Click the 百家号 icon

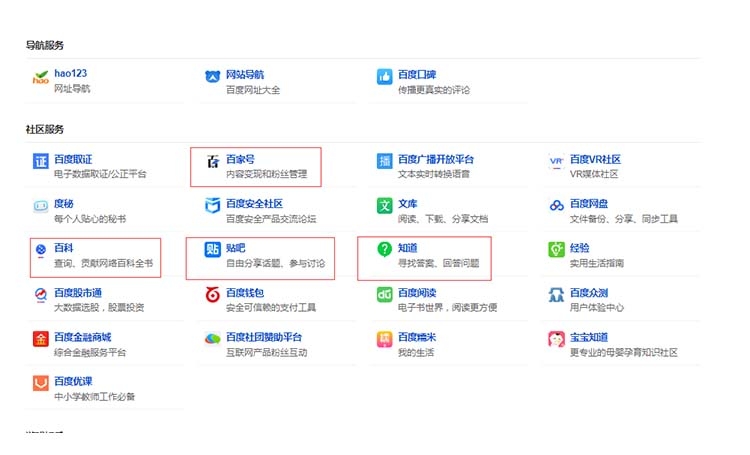(212, 161)
